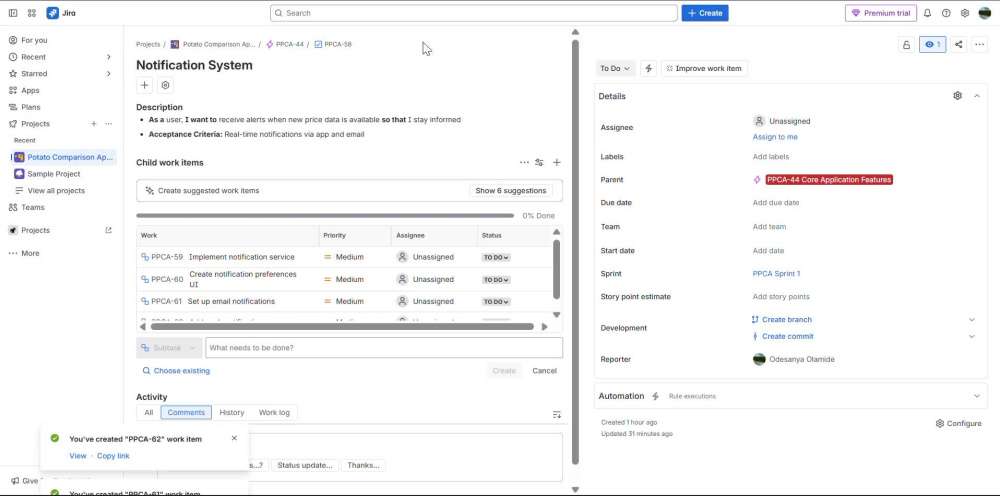The height and width of the screenshot is (496, 1000).
Task: Click the lock restrictions icon
Action: (906, 45)
